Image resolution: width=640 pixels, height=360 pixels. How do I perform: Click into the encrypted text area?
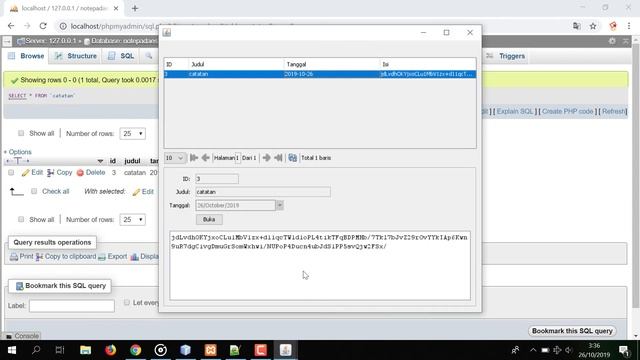[320, 265]
